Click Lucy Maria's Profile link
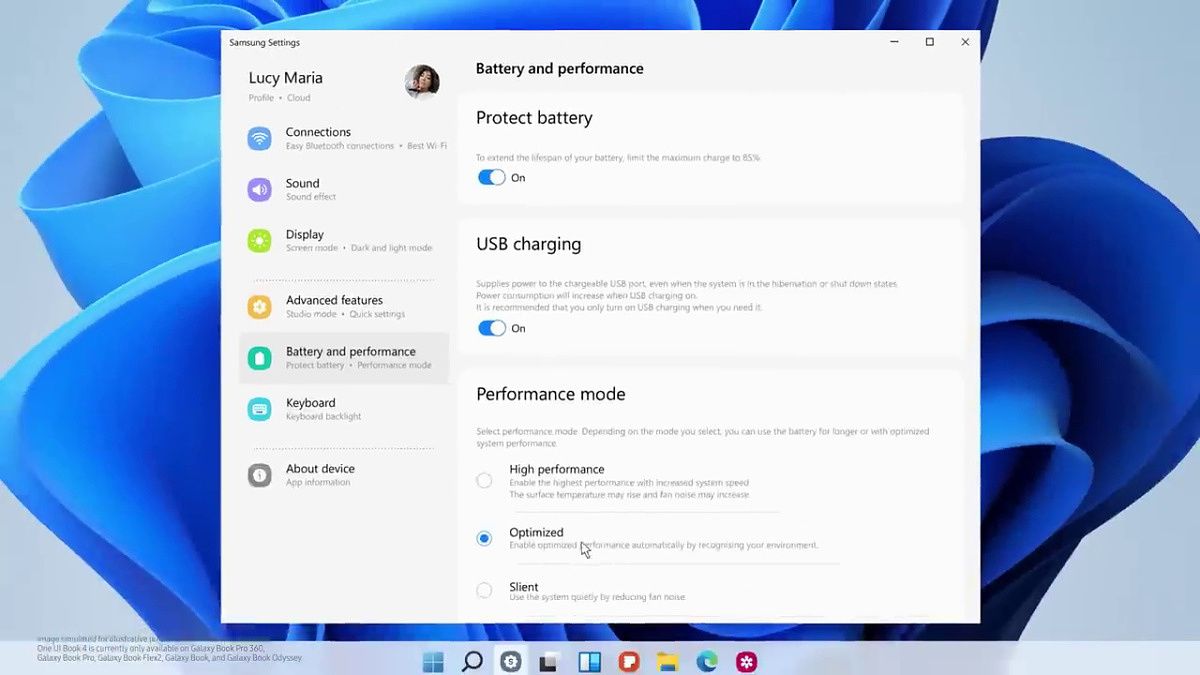 (x=260, y=97)
